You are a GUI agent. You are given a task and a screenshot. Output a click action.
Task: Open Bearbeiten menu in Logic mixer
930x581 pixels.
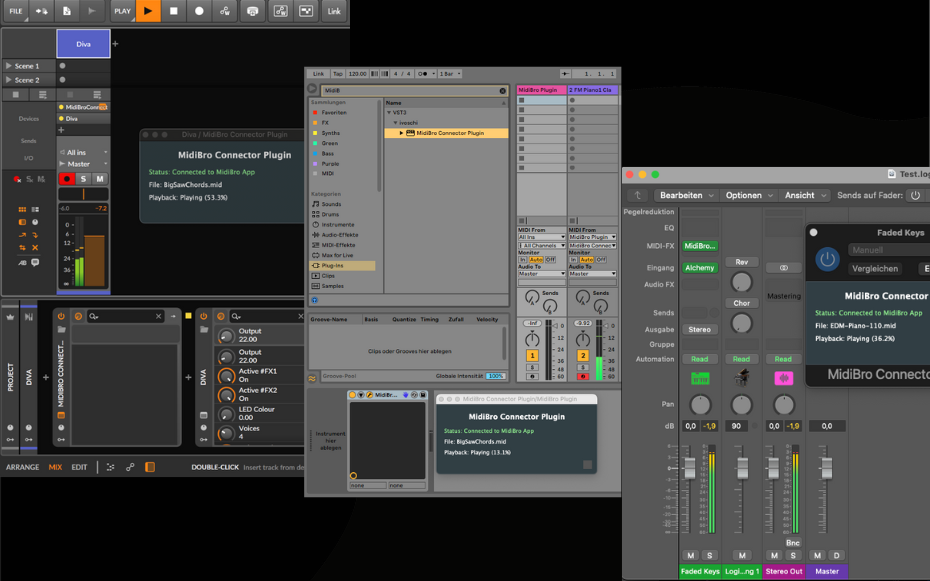click(x=686, y=195)
